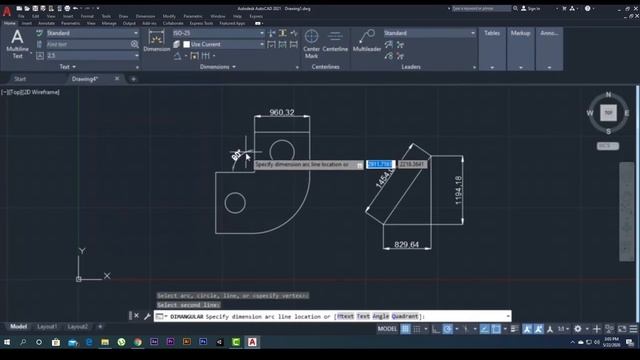Click the Find text input field
The width and height of the screenshot is (640, 360).
88,44
